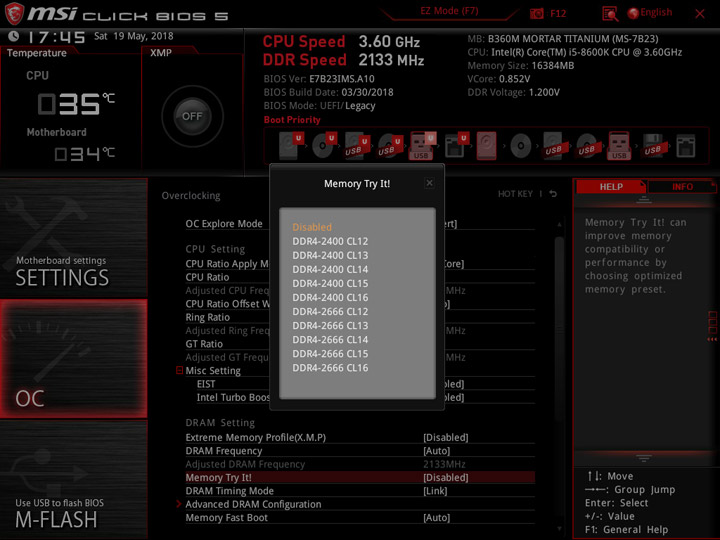Choose DDR4-2400 CL12 preset

(x=330, y=241)
